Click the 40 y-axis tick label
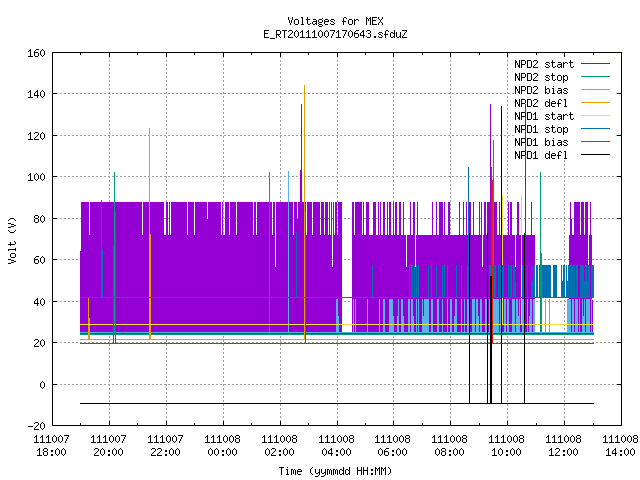 pyautogui.click(x=39, y=302)
